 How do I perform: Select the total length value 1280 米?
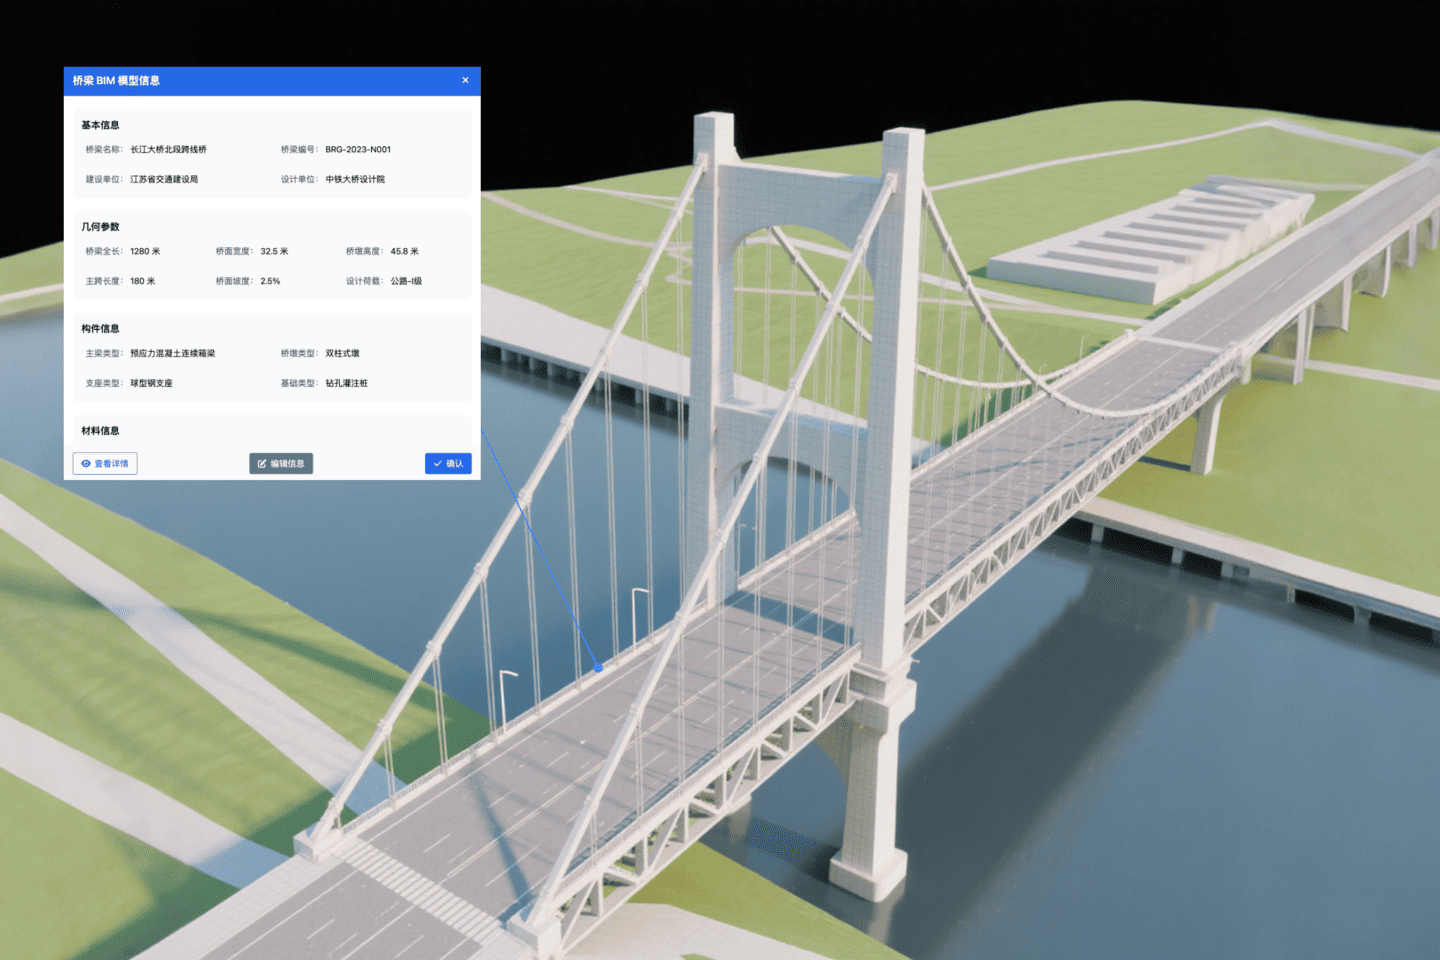(145, 252)
